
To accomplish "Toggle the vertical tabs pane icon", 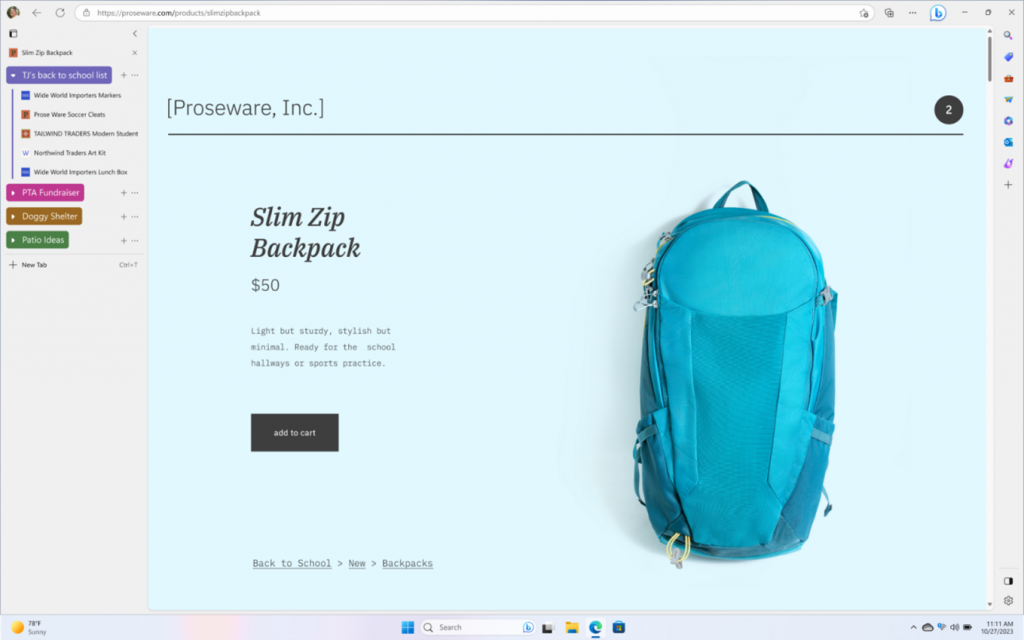I will [13, 33].
